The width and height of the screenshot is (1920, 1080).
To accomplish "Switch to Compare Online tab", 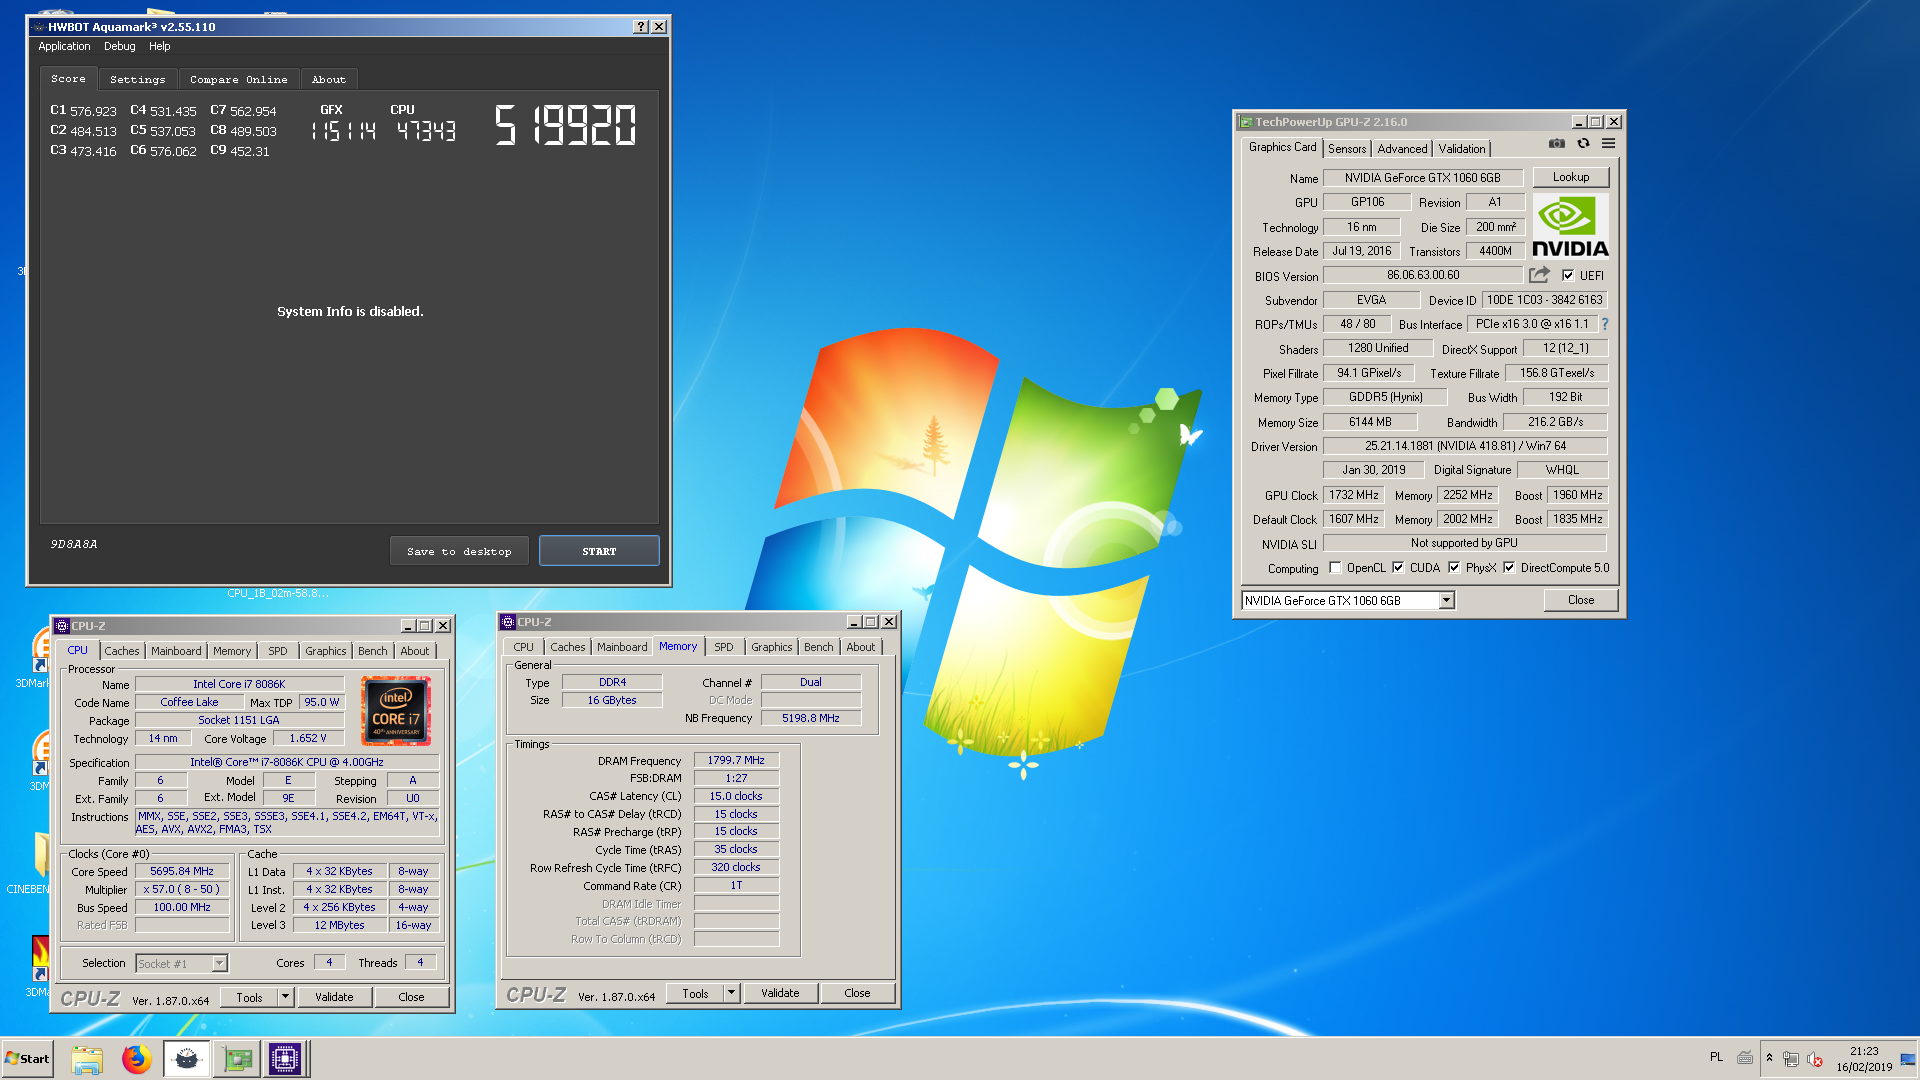I will tap(239, 80).
